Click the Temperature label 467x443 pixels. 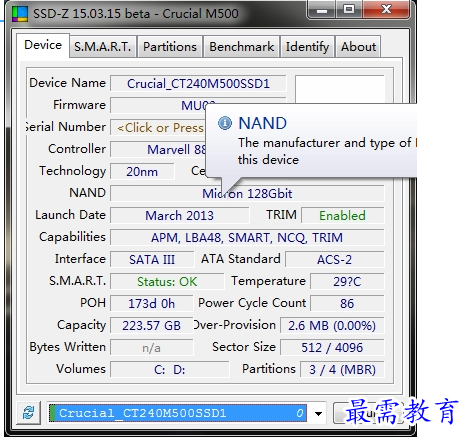(268, 281)
